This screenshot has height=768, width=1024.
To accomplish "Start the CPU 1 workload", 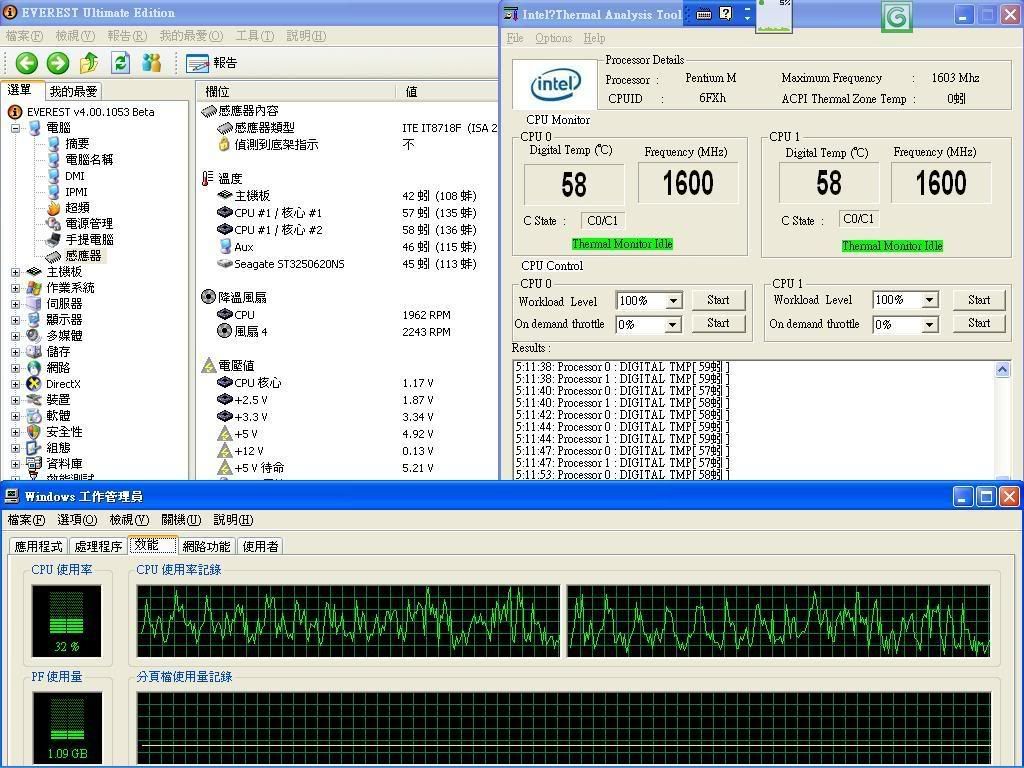I will click(x=979, y=300).
